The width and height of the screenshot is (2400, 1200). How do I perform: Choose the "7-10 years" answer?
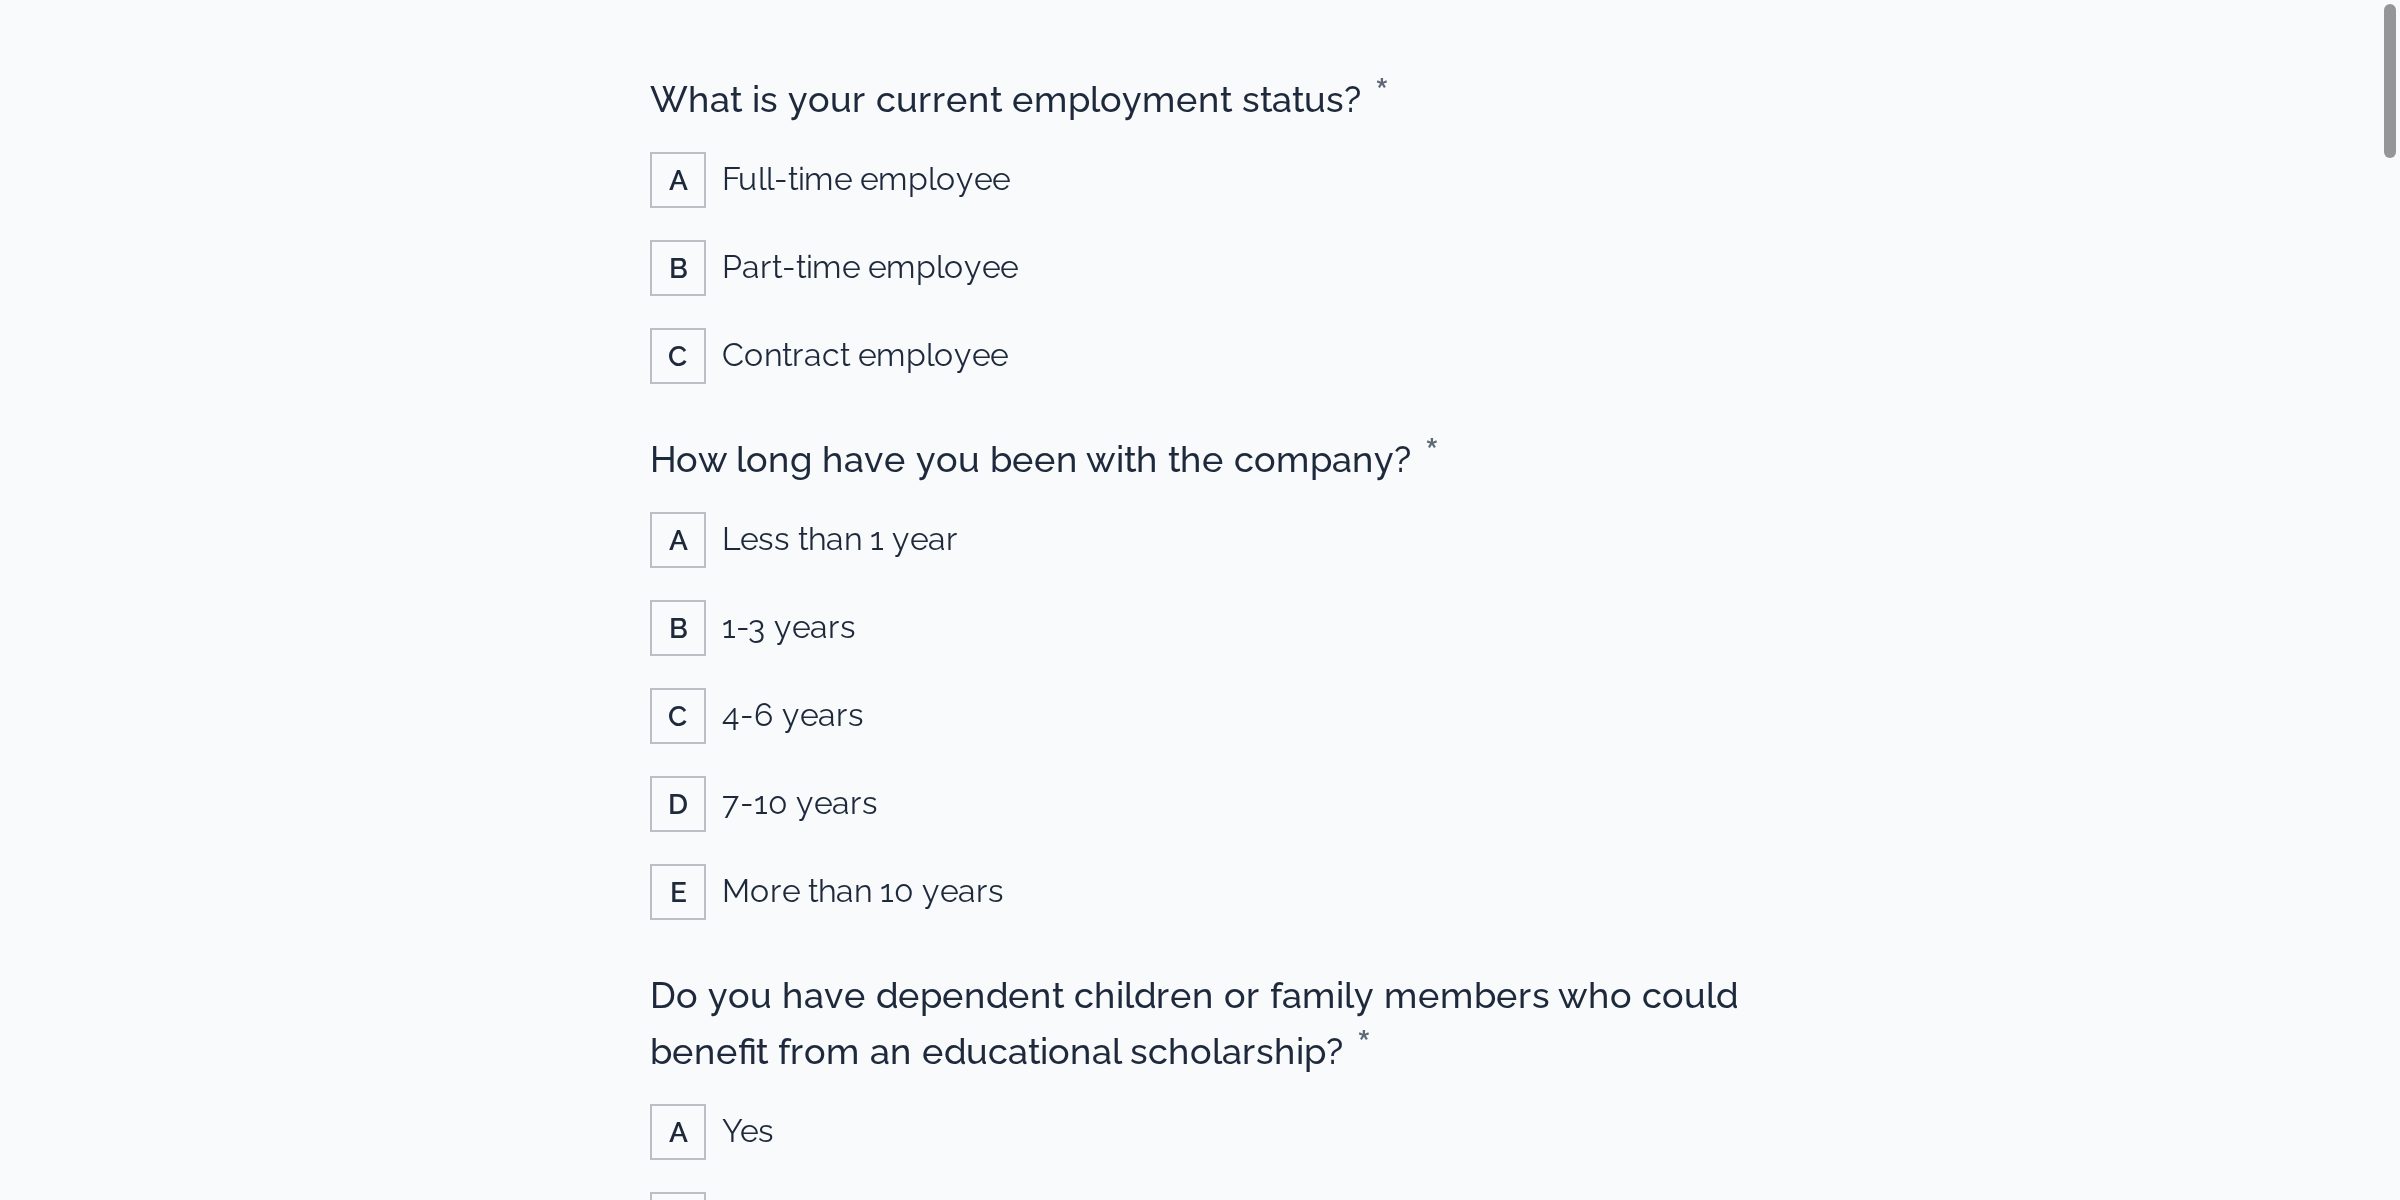(799, 803)
